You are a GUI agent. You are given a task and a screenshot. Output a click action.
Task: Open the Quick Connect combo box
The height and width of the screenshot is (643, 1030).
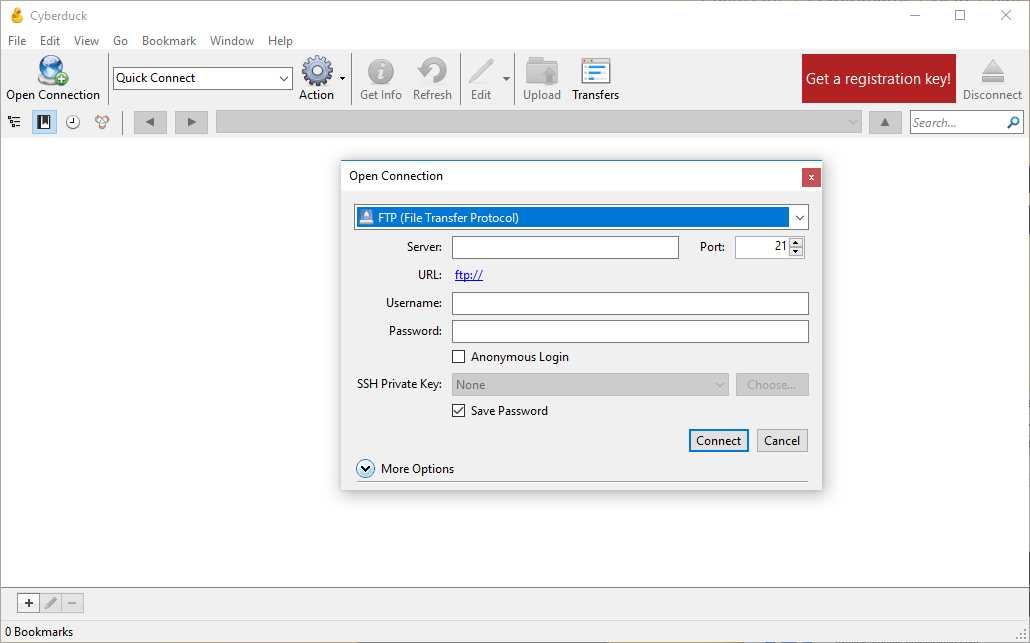point(202,78)
